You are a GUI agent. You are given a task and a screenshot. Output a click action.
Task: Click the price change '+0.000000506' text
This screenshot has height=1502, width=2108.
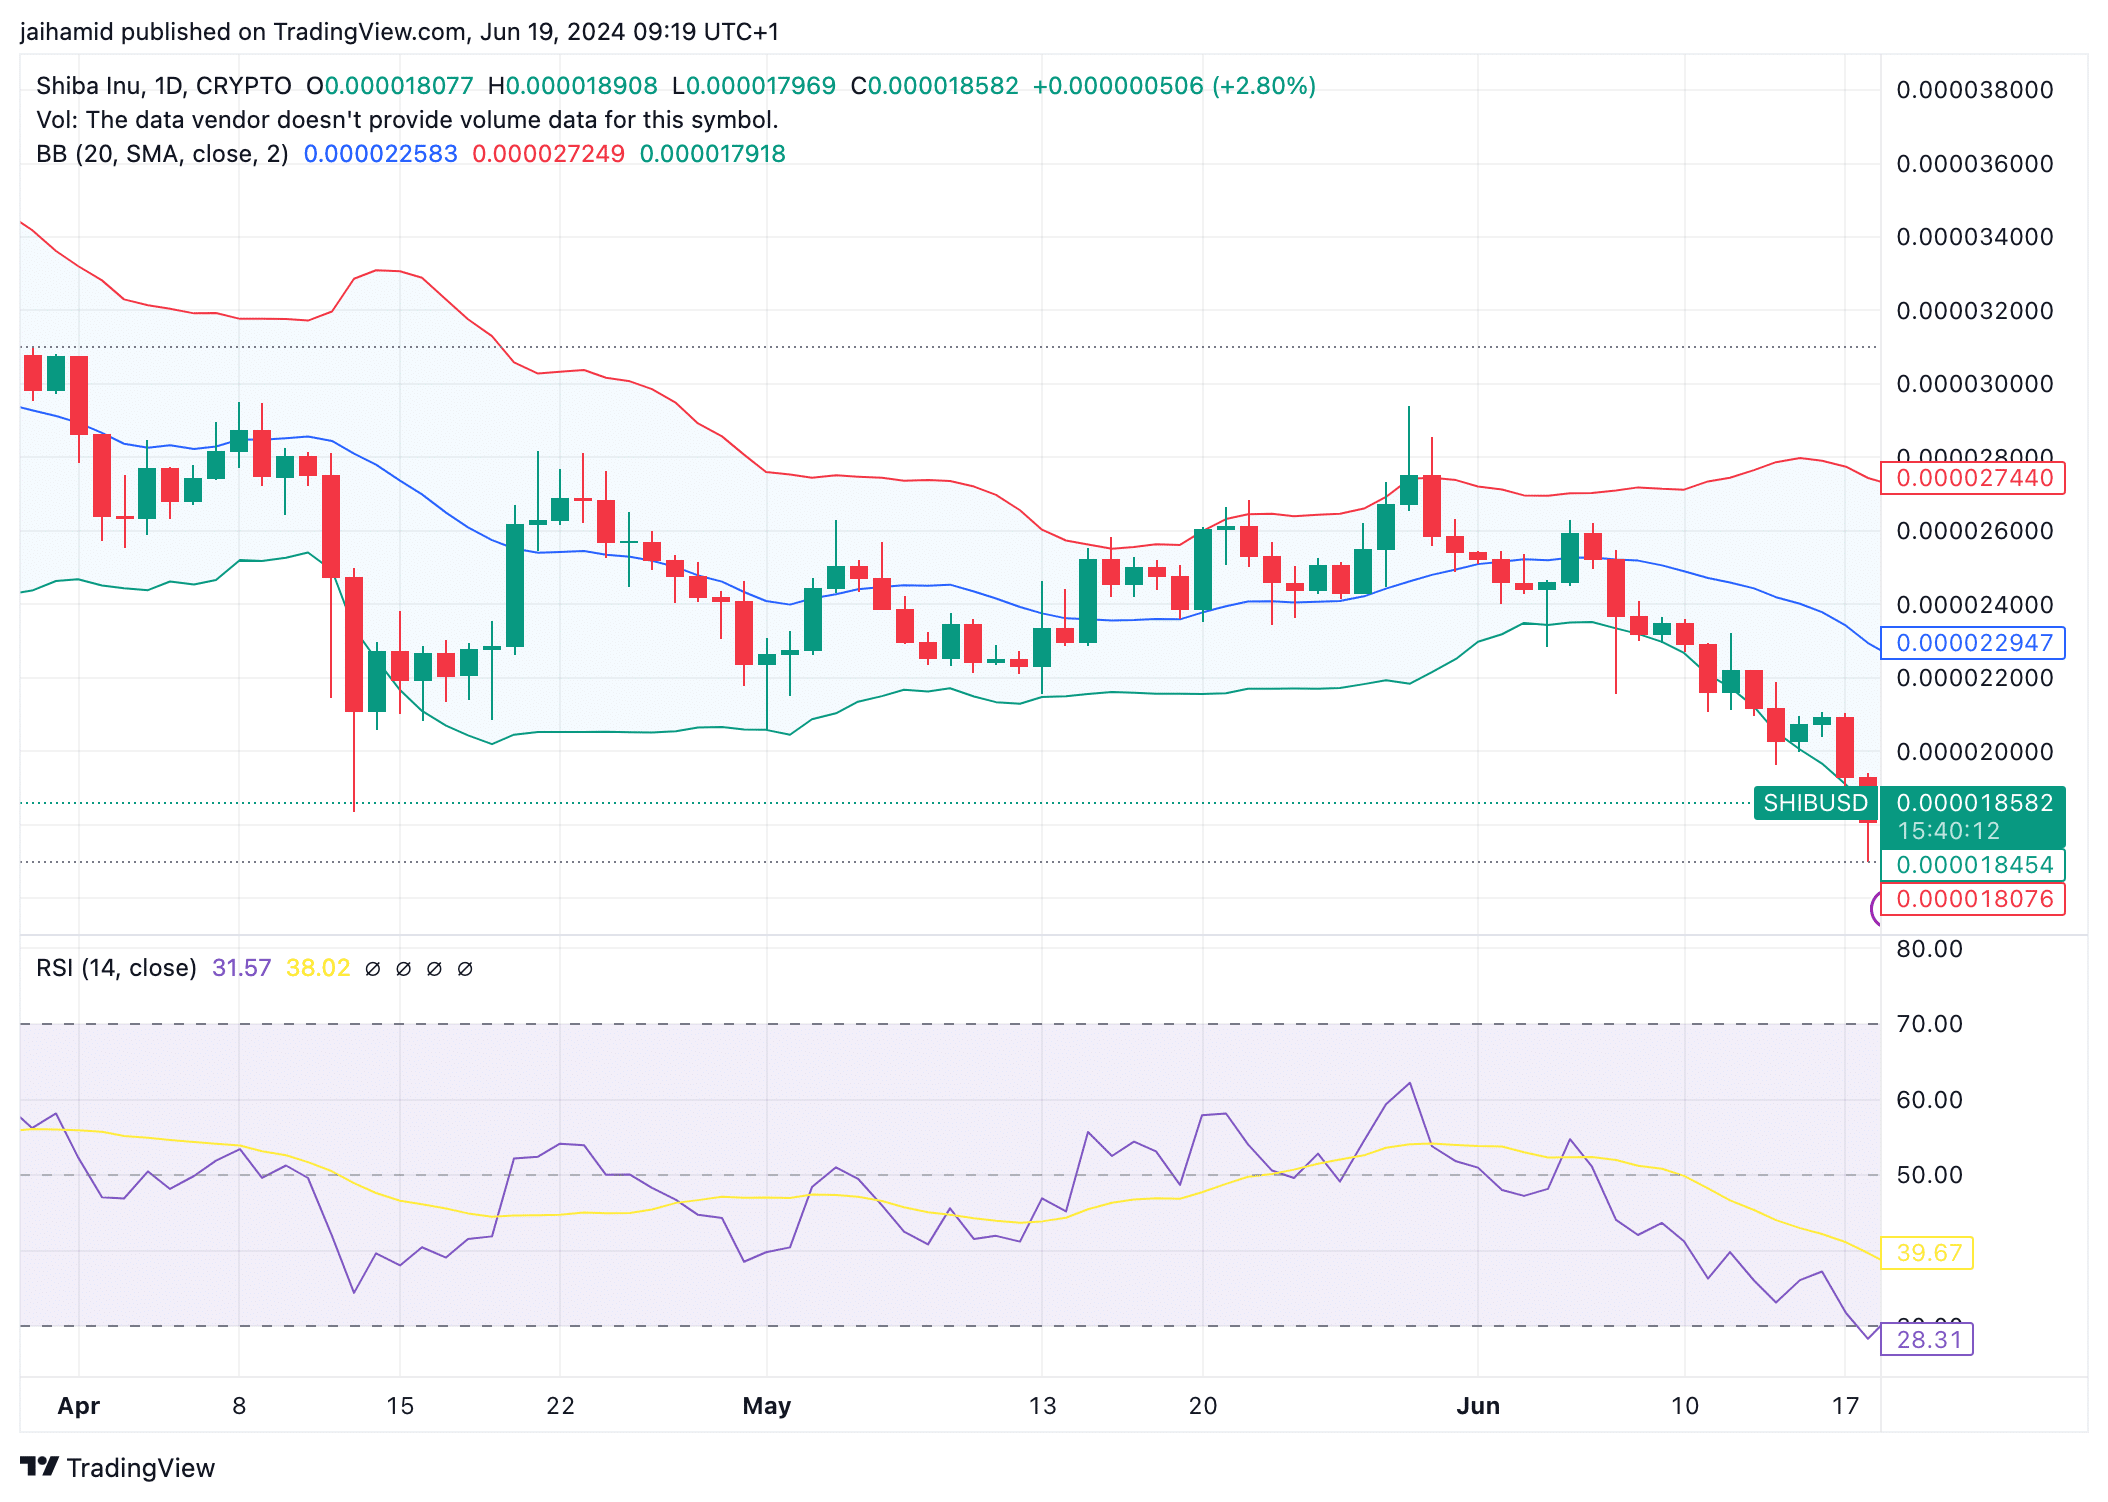pyautogui.click(x=1118, y=86)
